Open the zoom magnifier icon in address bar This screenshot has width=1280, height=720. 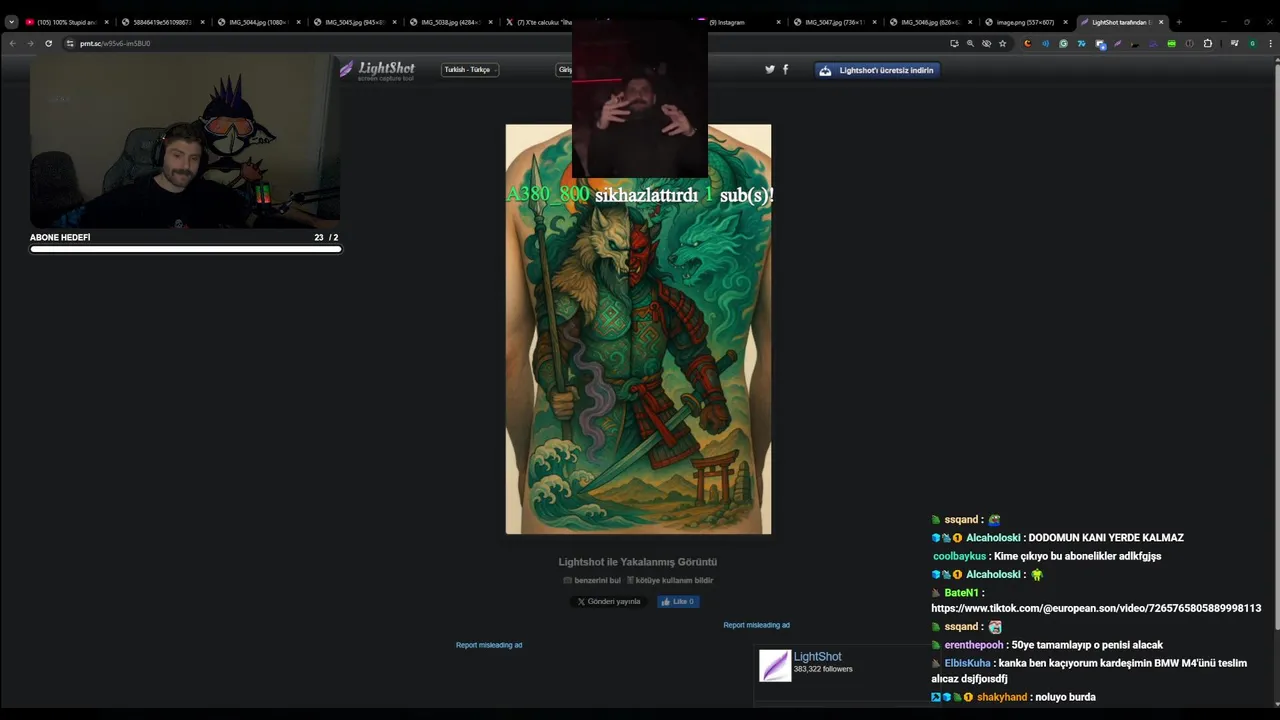(x=970, y=43)
